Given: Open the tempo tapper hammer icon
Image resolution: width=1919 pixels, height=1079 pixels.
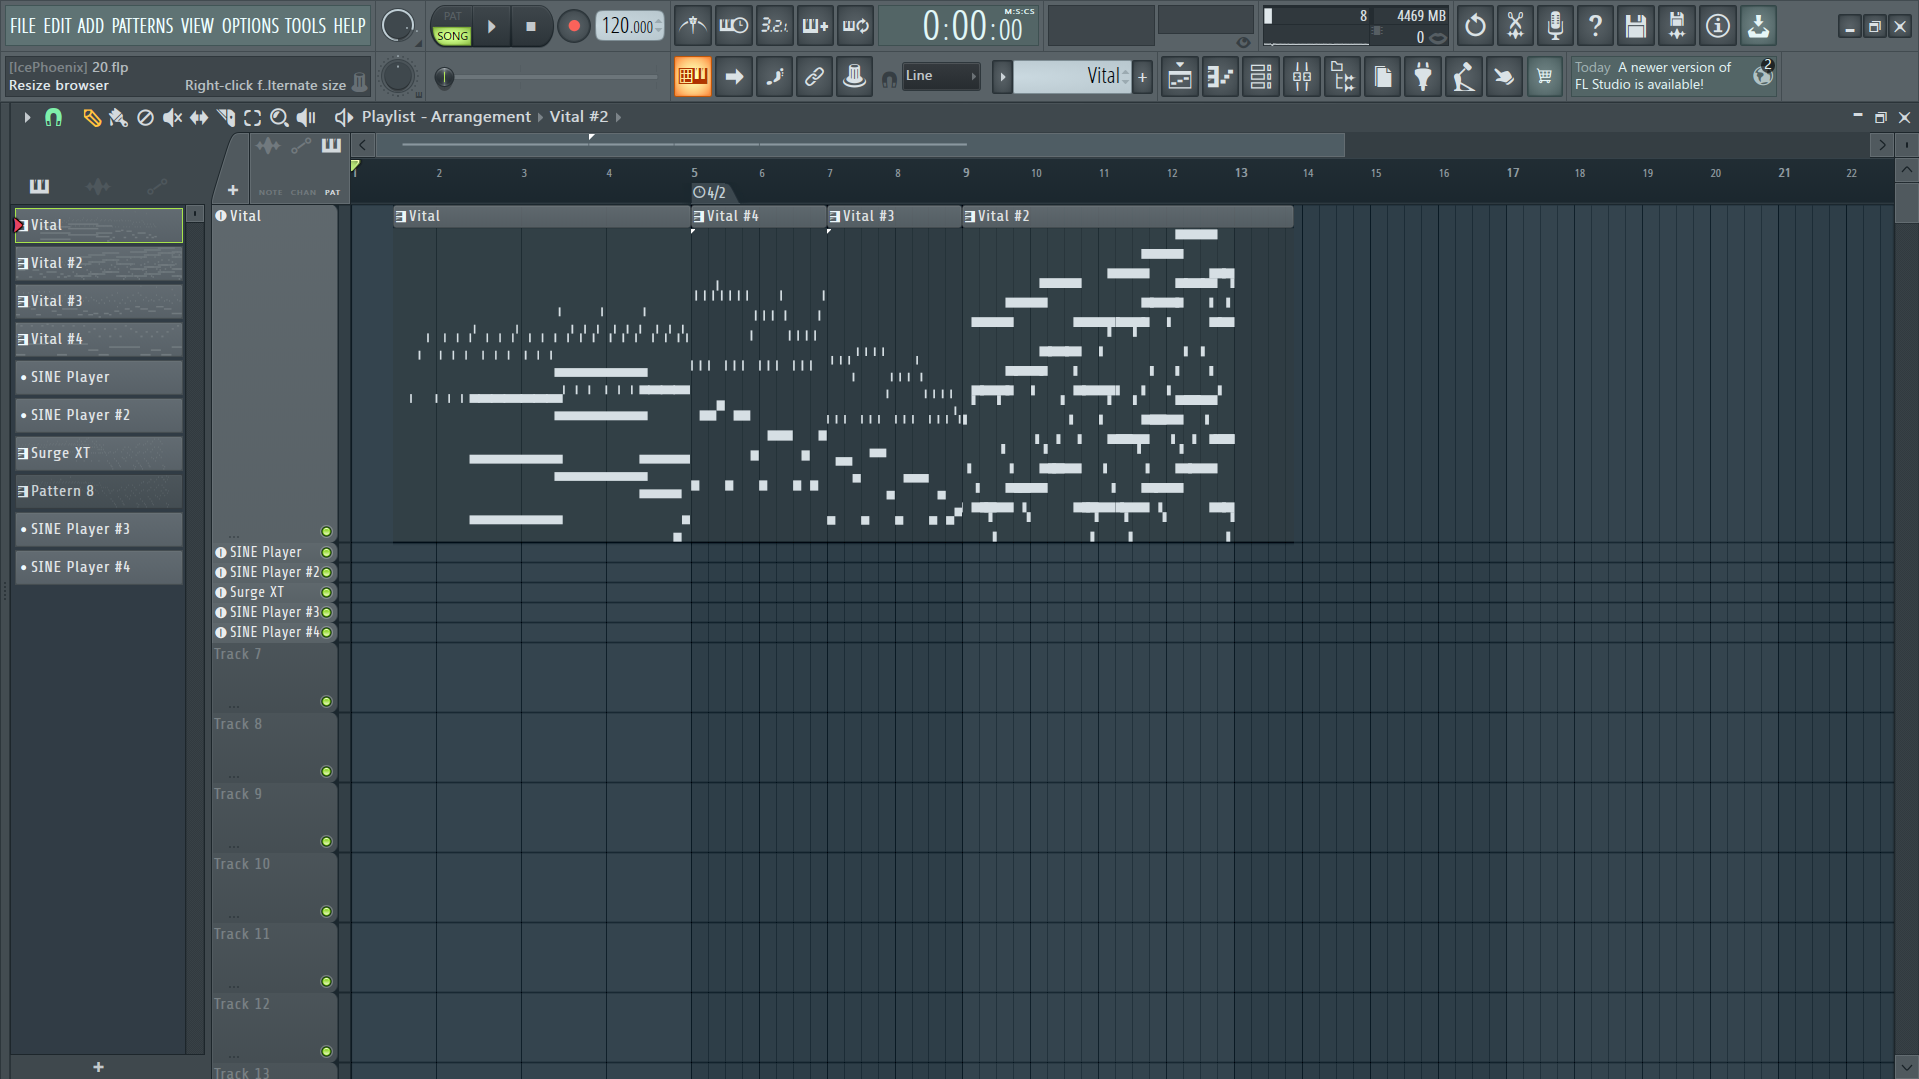Looking at the screenshot, I should (x=1463, y=77).
